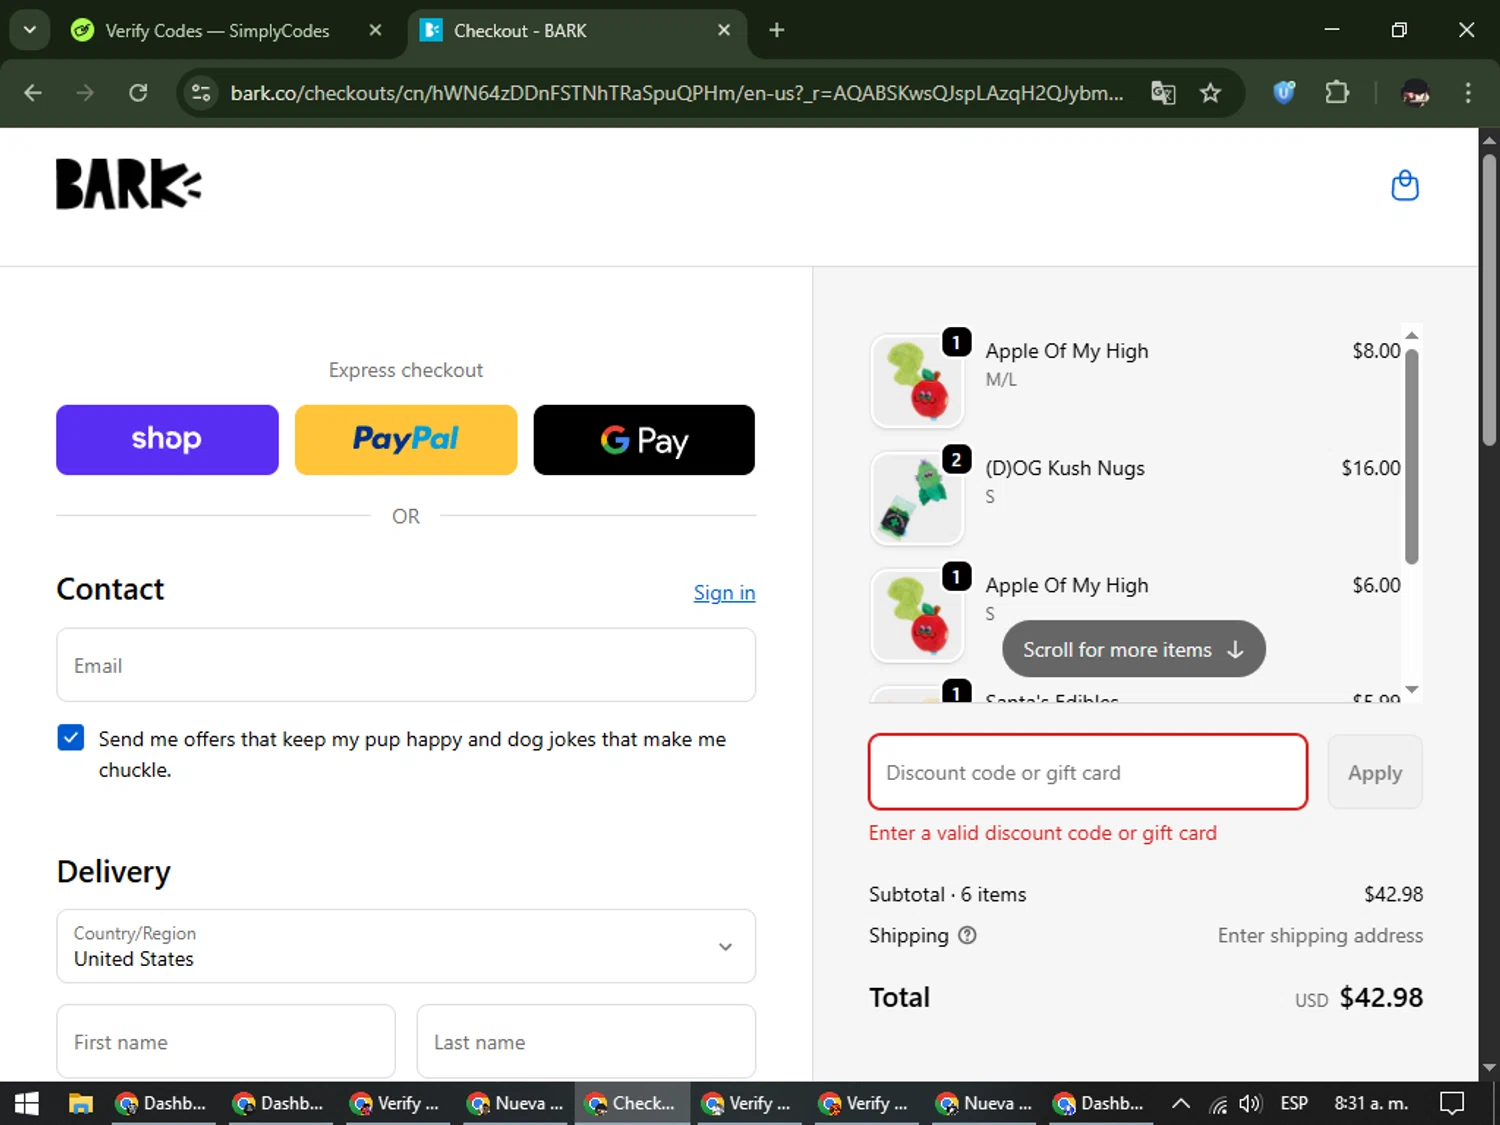Screen dimensions: 1500x1125
Task: Click the browser address bar URL
Action: coord(677,93)
